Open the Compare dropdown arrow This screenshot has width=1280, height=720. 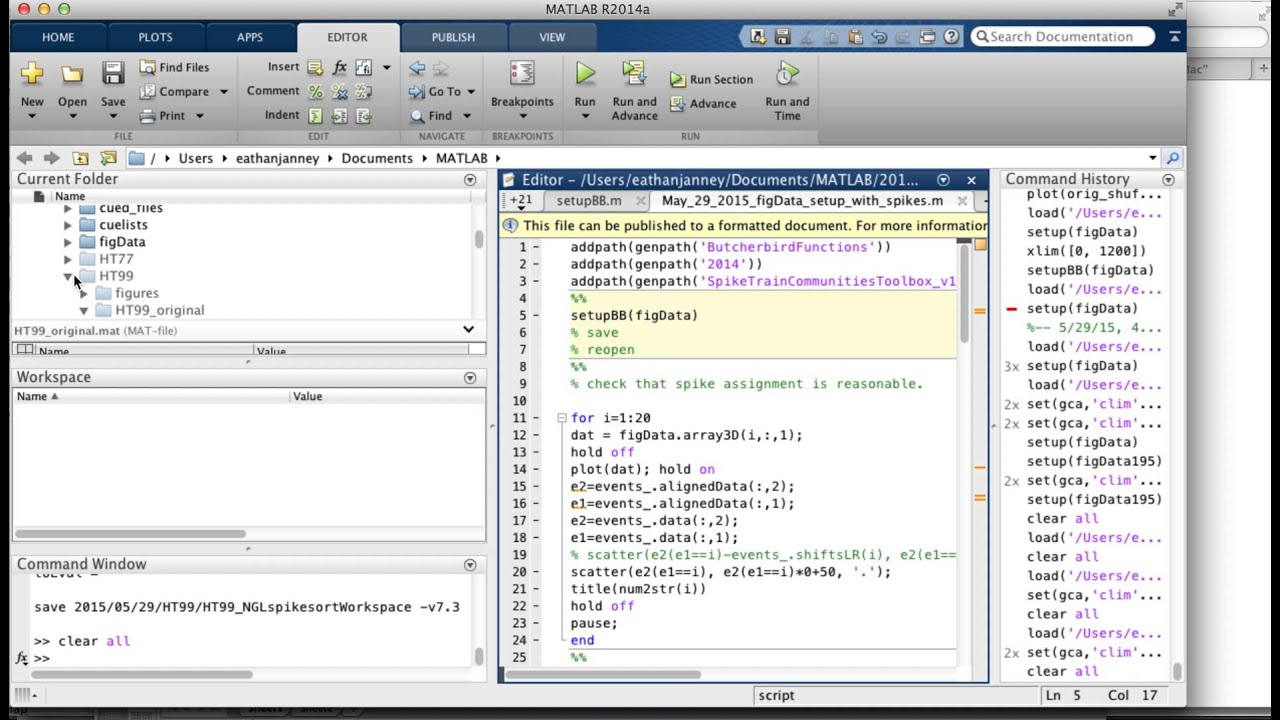pyautogui.click(x=223, y=92)
